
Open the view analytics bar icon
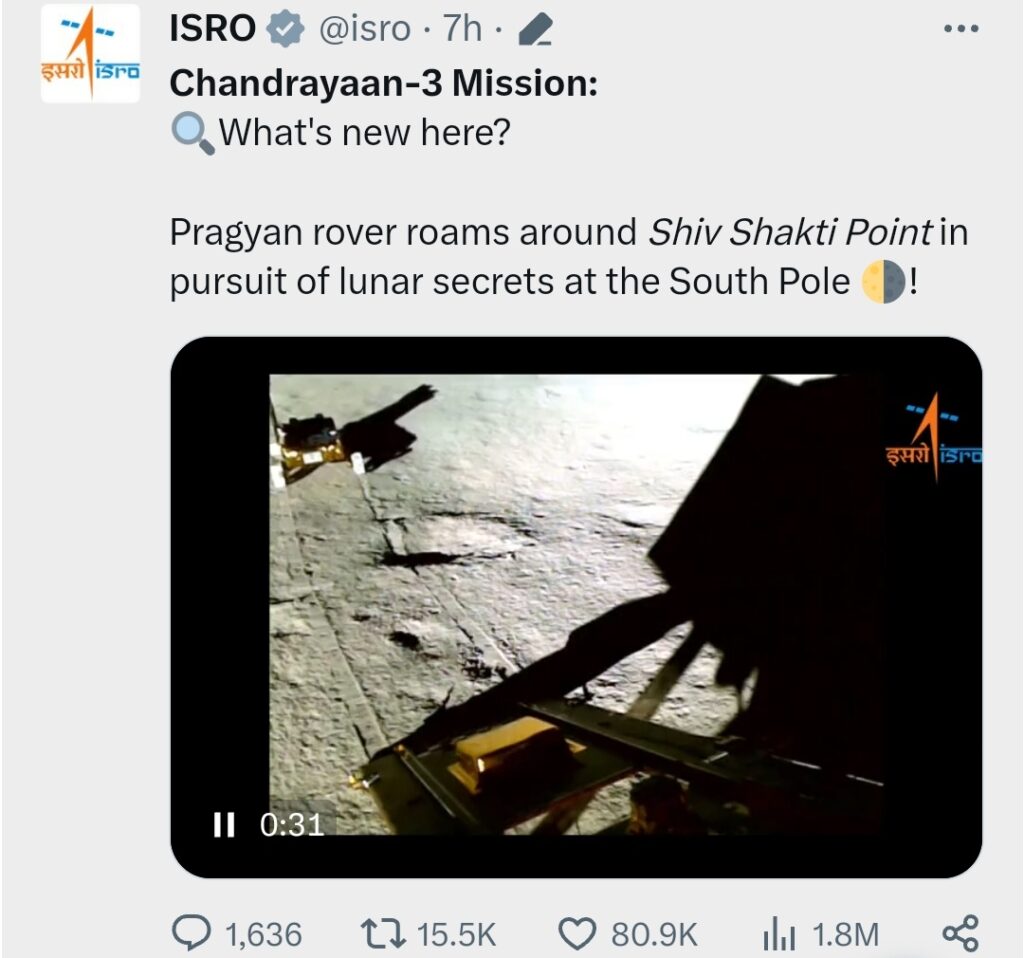coord(779,933)
